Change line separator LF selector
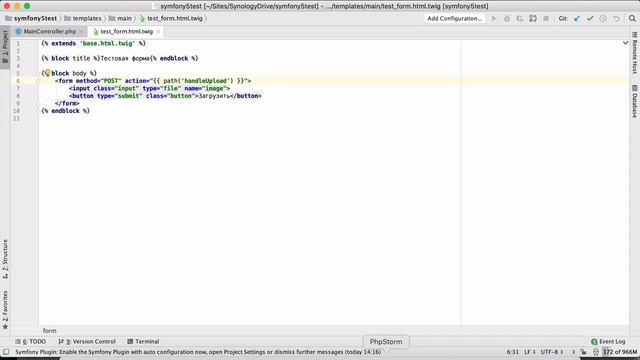The image size is (640, 360). click(x=529, y=352)
